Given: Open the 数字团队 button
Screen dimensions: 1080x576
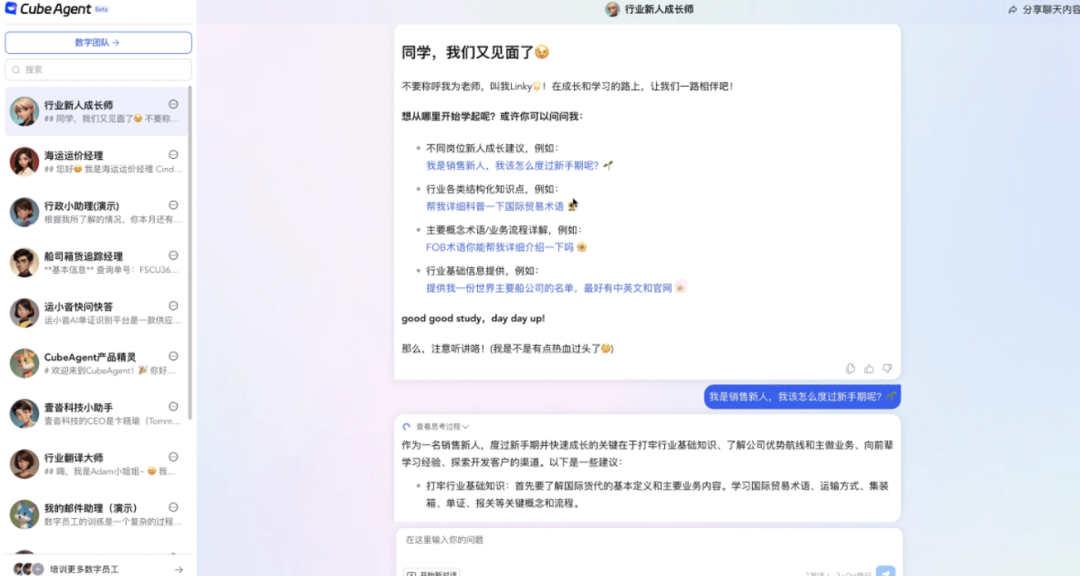Looking at the screenshot, I should [98, 43].
